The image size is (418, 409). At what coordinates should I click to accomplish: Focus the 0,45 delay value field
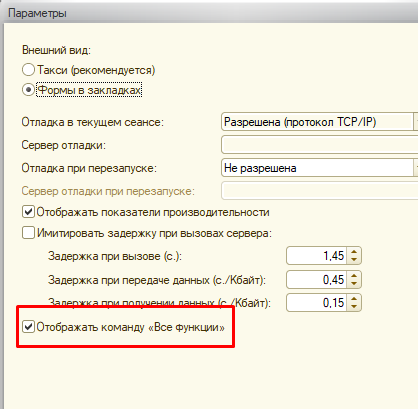coord(317,279)
